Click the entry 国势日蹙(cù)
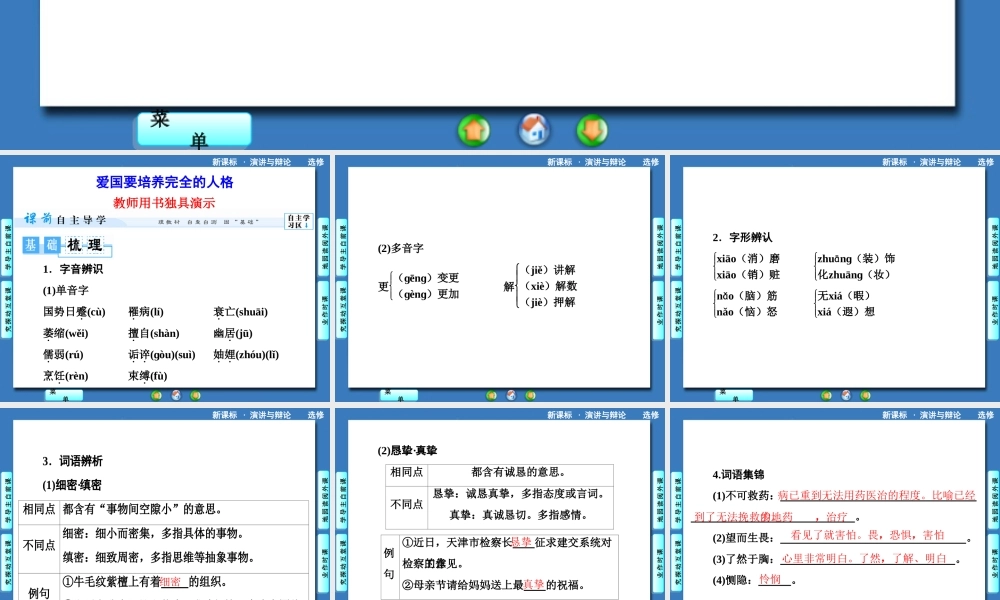This screenshot has height=600, width=1000. coord(74,312)
